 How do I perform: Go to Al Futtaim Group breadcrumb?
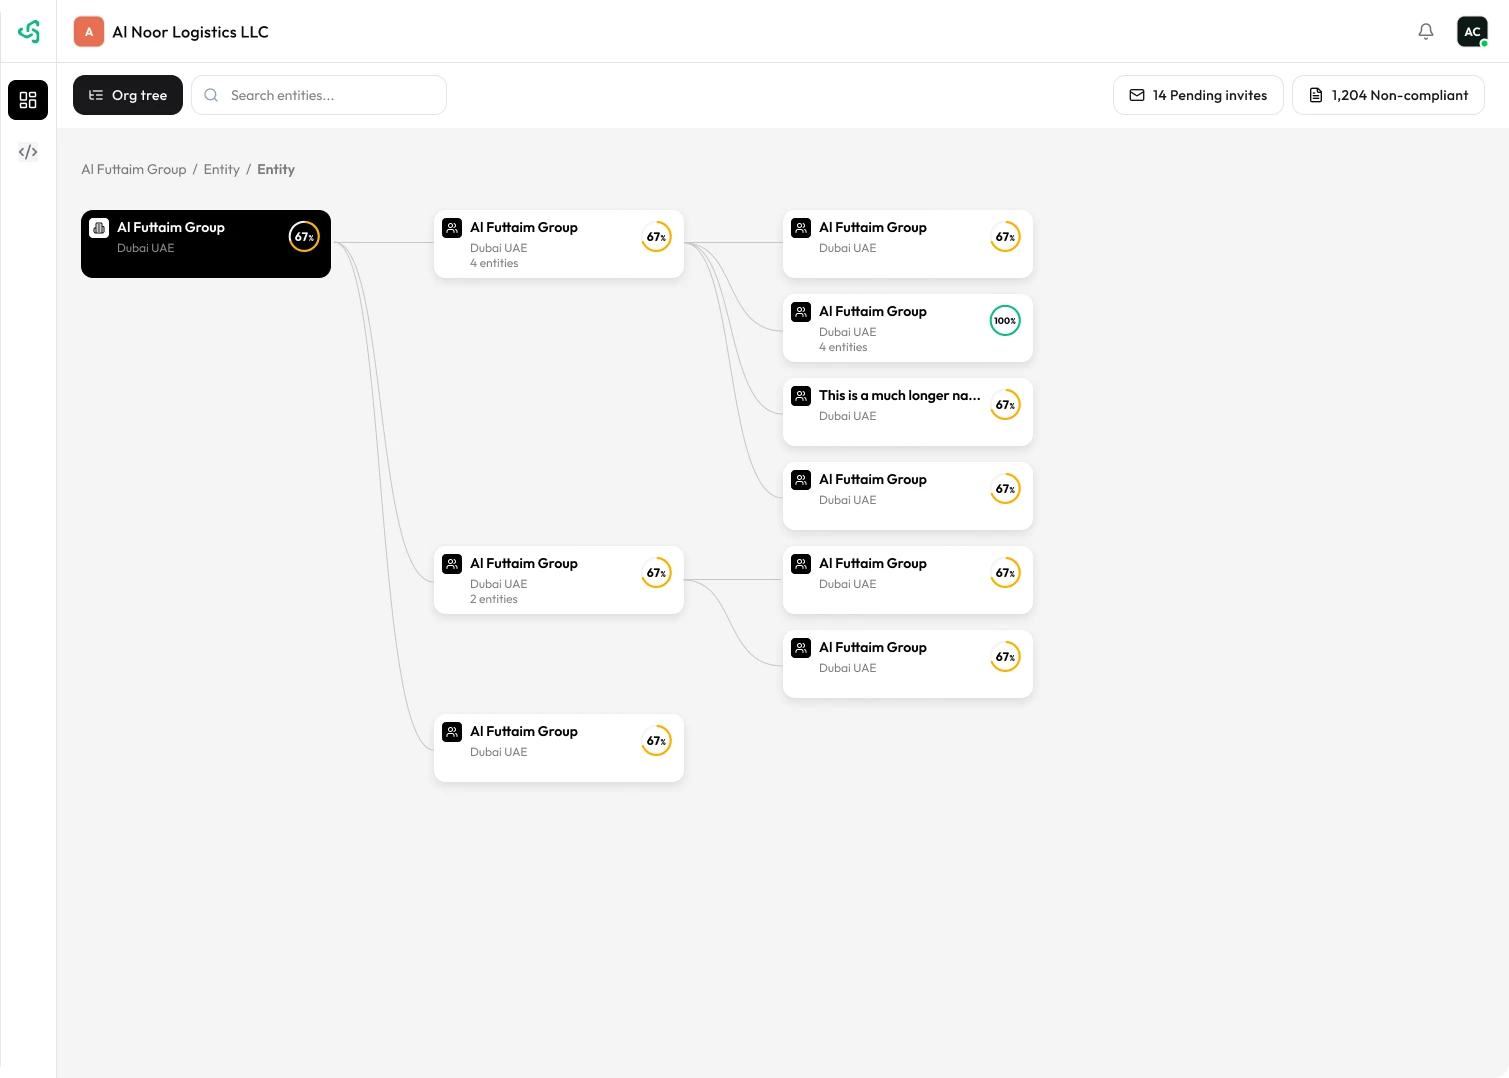point(134,169)
